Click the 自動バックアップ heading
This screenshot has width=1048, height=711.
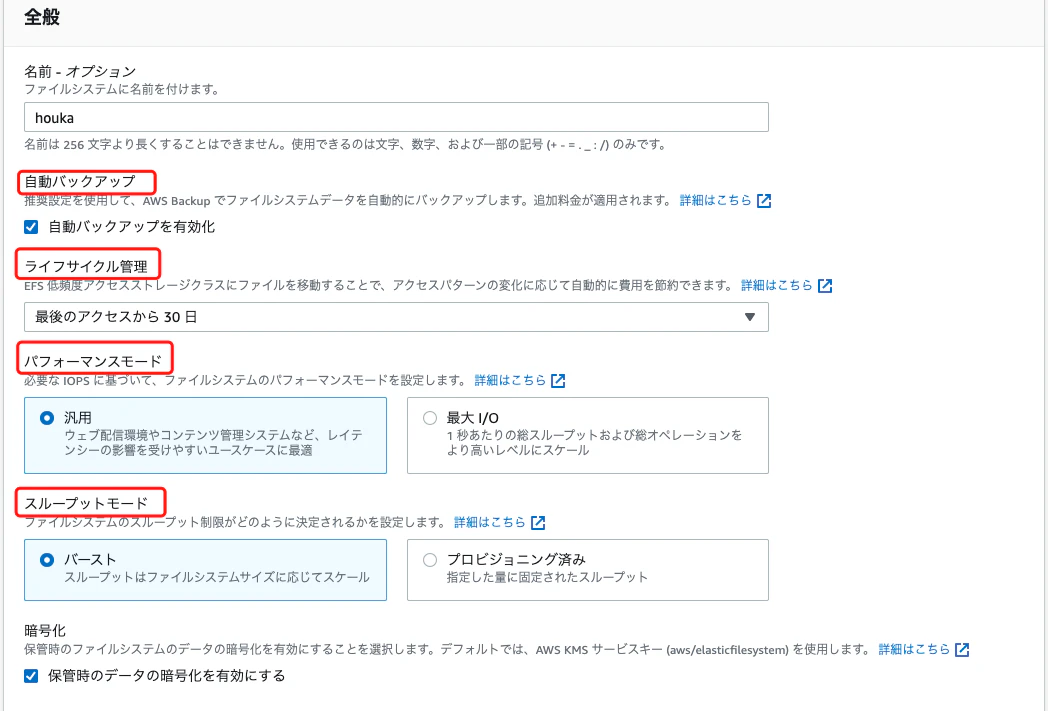[x=80, y=182]
